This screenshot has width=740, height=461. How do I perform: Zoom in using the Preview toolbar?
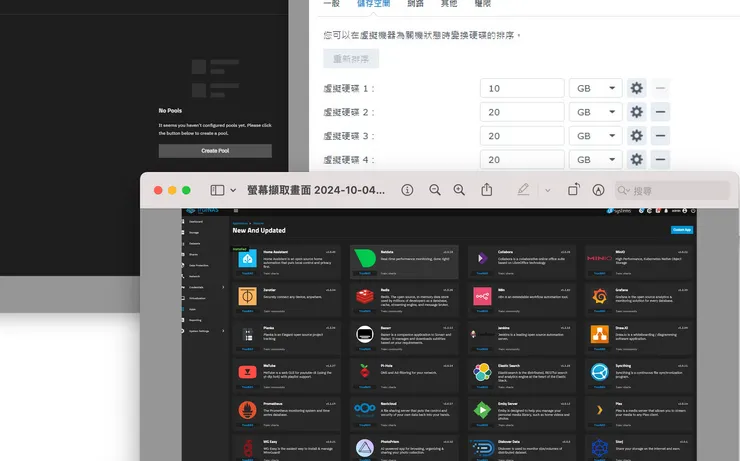459,190
